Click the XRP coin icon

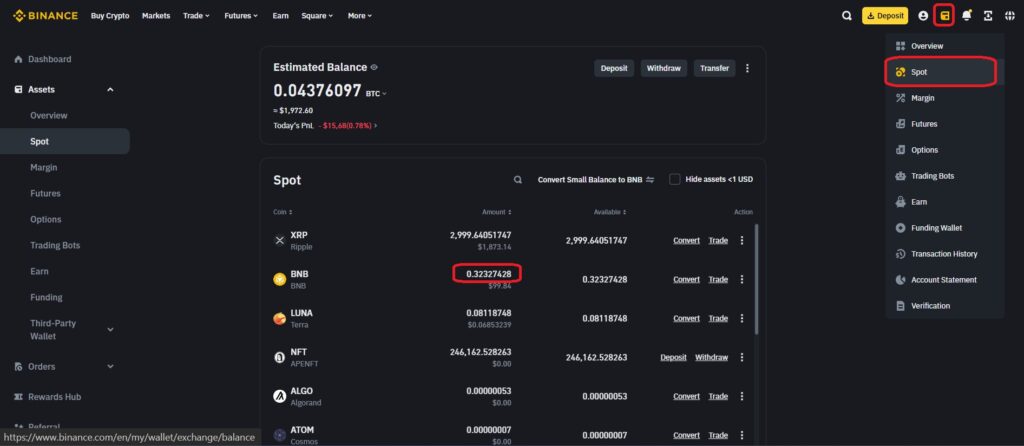pos(280,240)
